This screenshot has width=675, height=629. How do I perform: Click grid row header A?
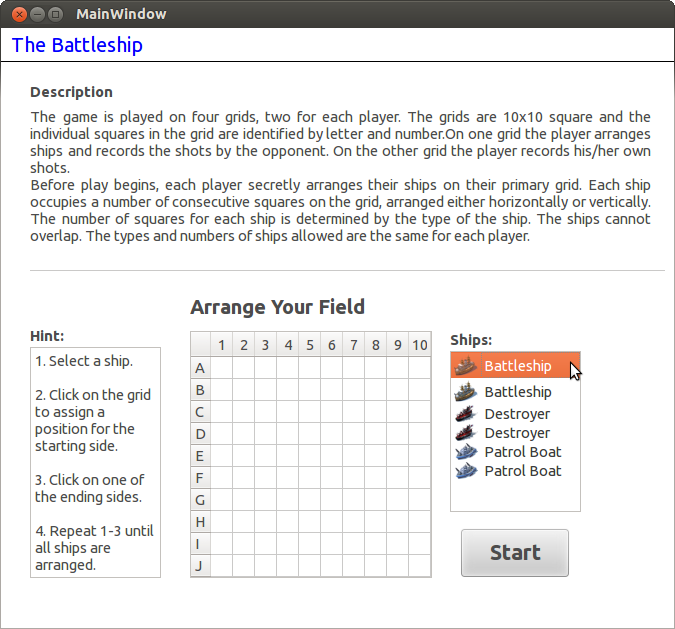(x=200, y=368)
